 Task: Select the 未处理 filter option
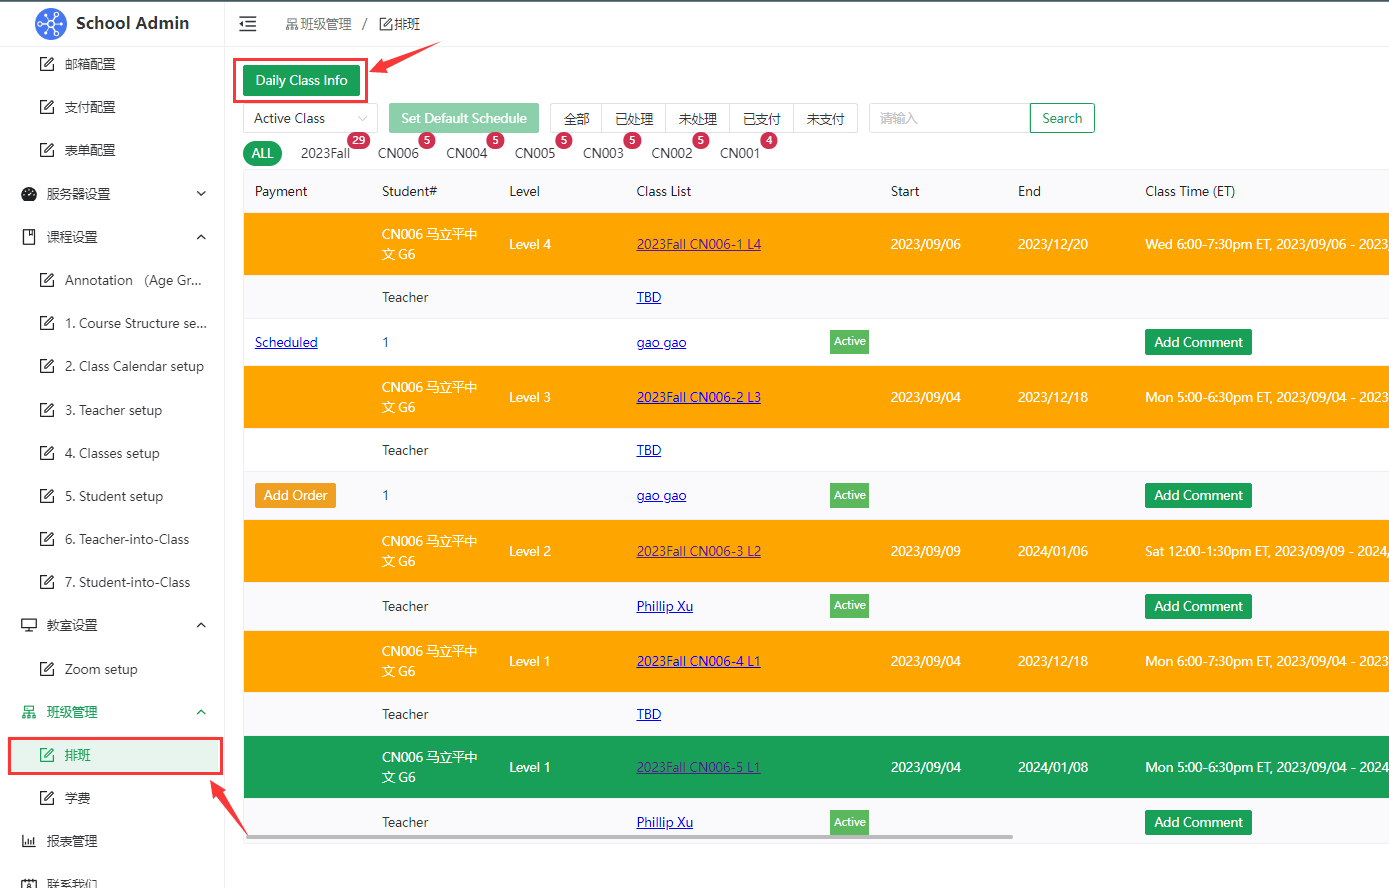click(697, 119)
